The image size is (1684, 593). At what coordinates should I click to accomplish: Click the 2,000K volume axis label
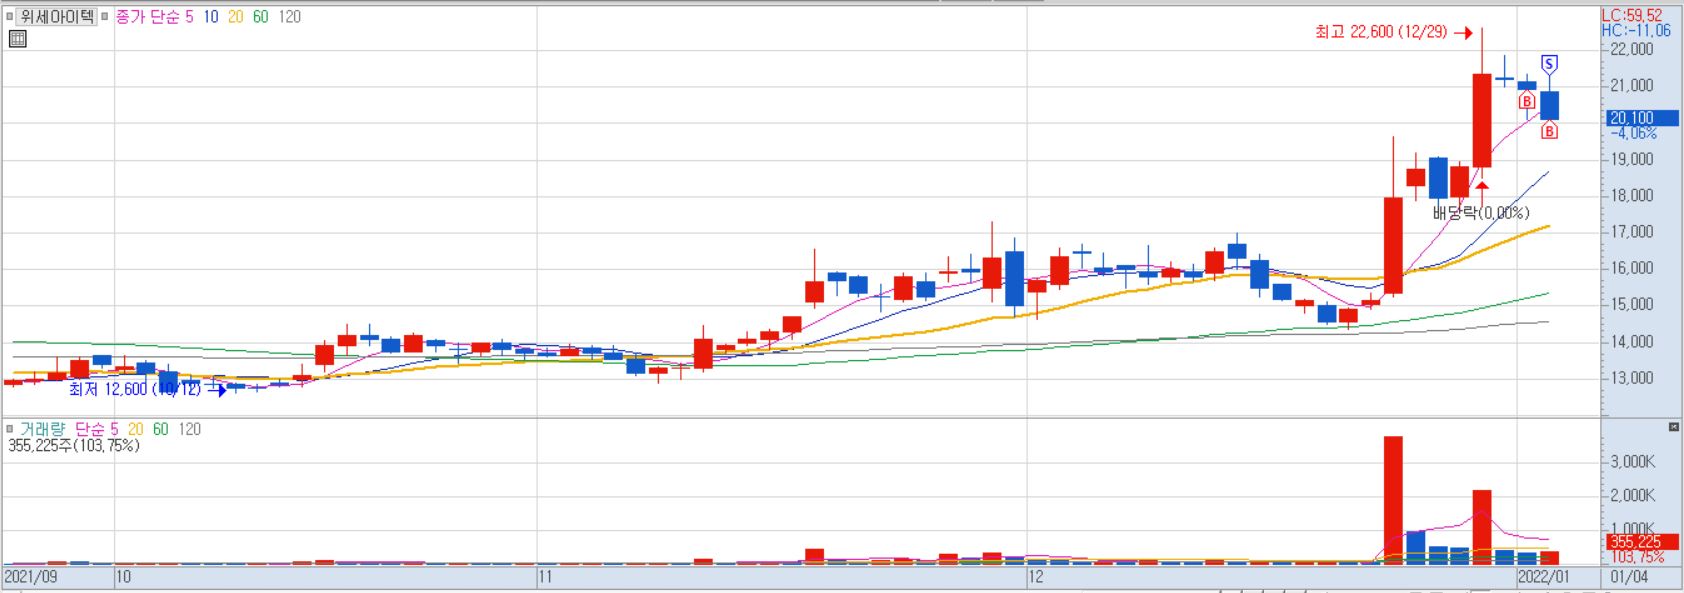point(1633,495)
